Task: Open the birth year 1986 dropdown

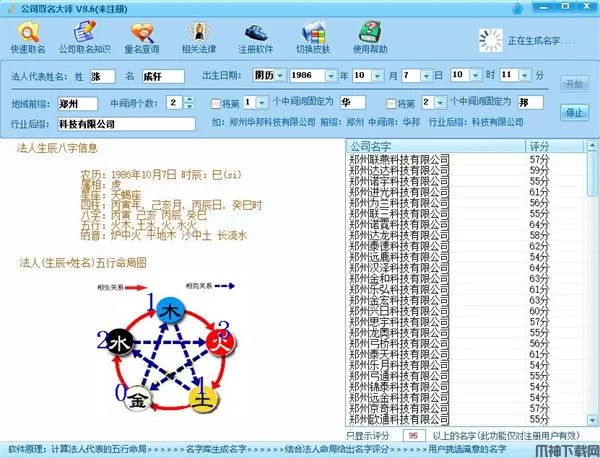Action: click(x=331, y=75)
